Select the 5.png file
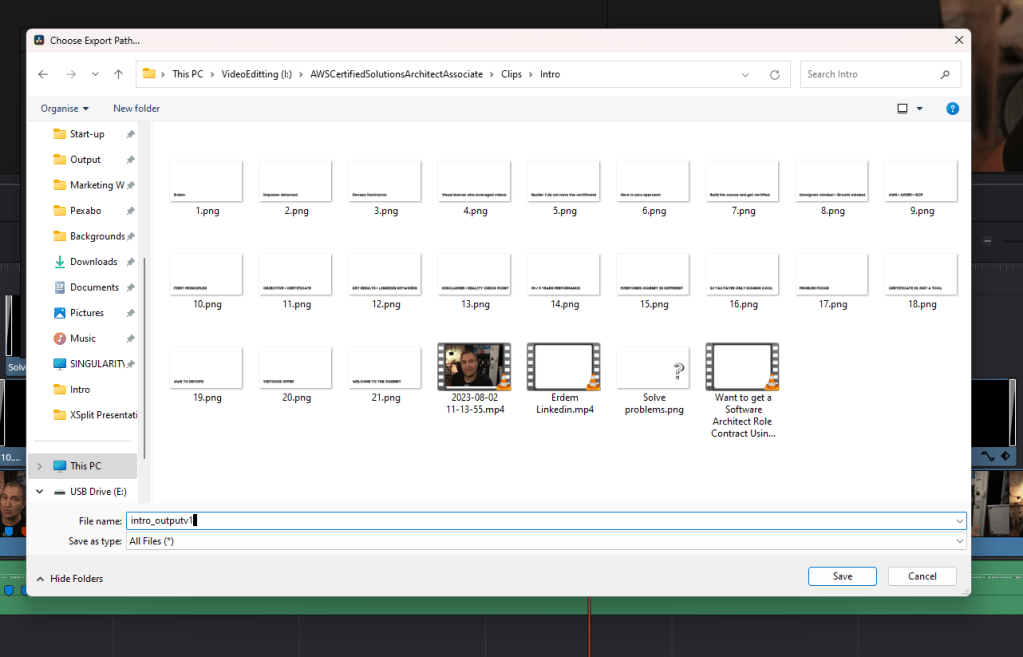Image resolution: width=1023 pixels, height=657 pixels. [x=564, y=189]
